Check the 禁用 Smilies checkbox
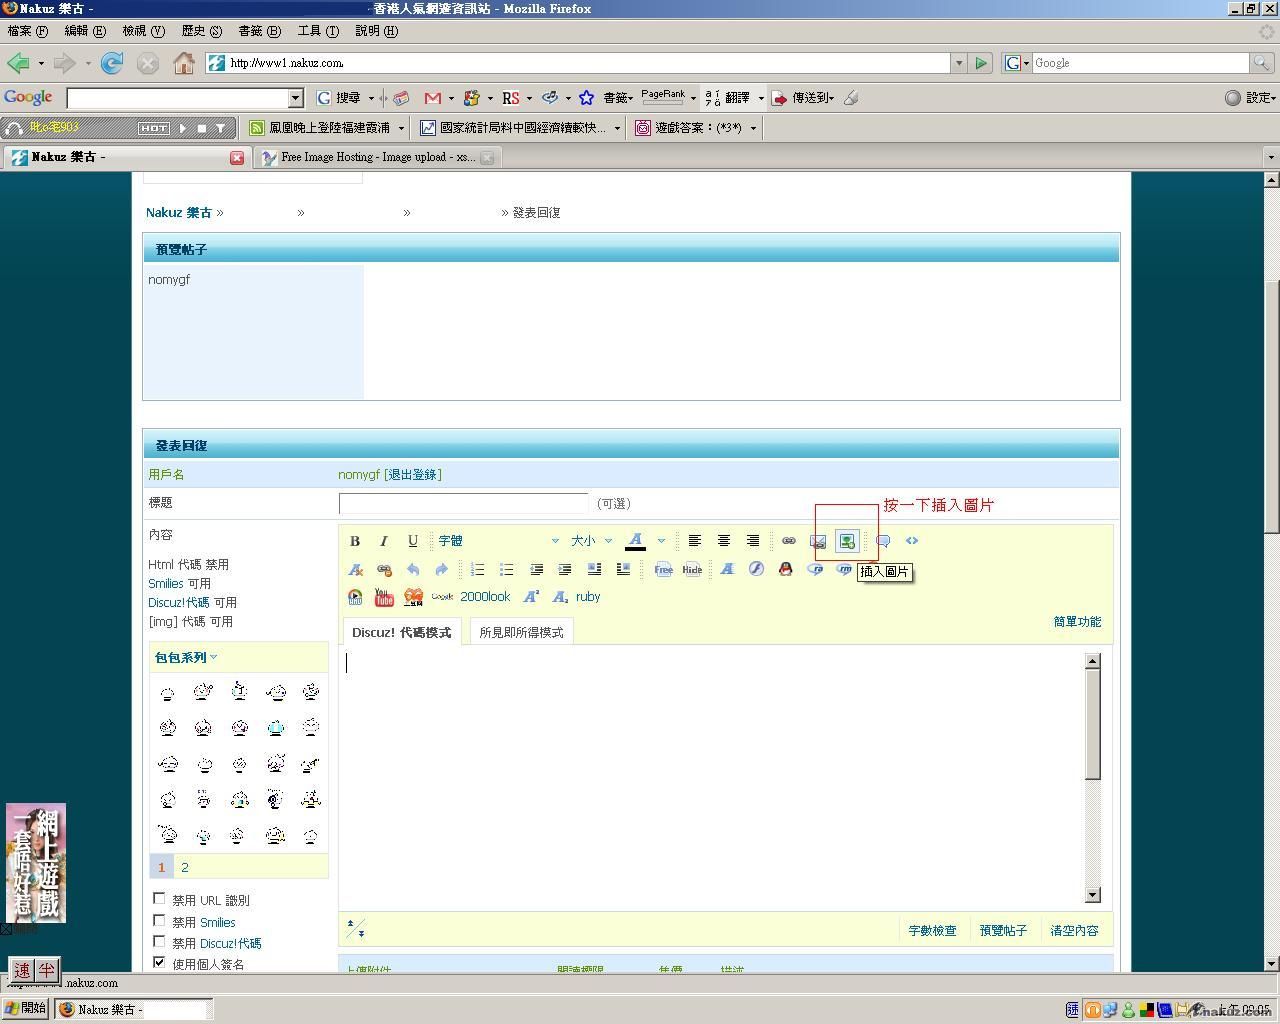The width and height of the screenshot is (1280, 1024). tap(159, 921)
